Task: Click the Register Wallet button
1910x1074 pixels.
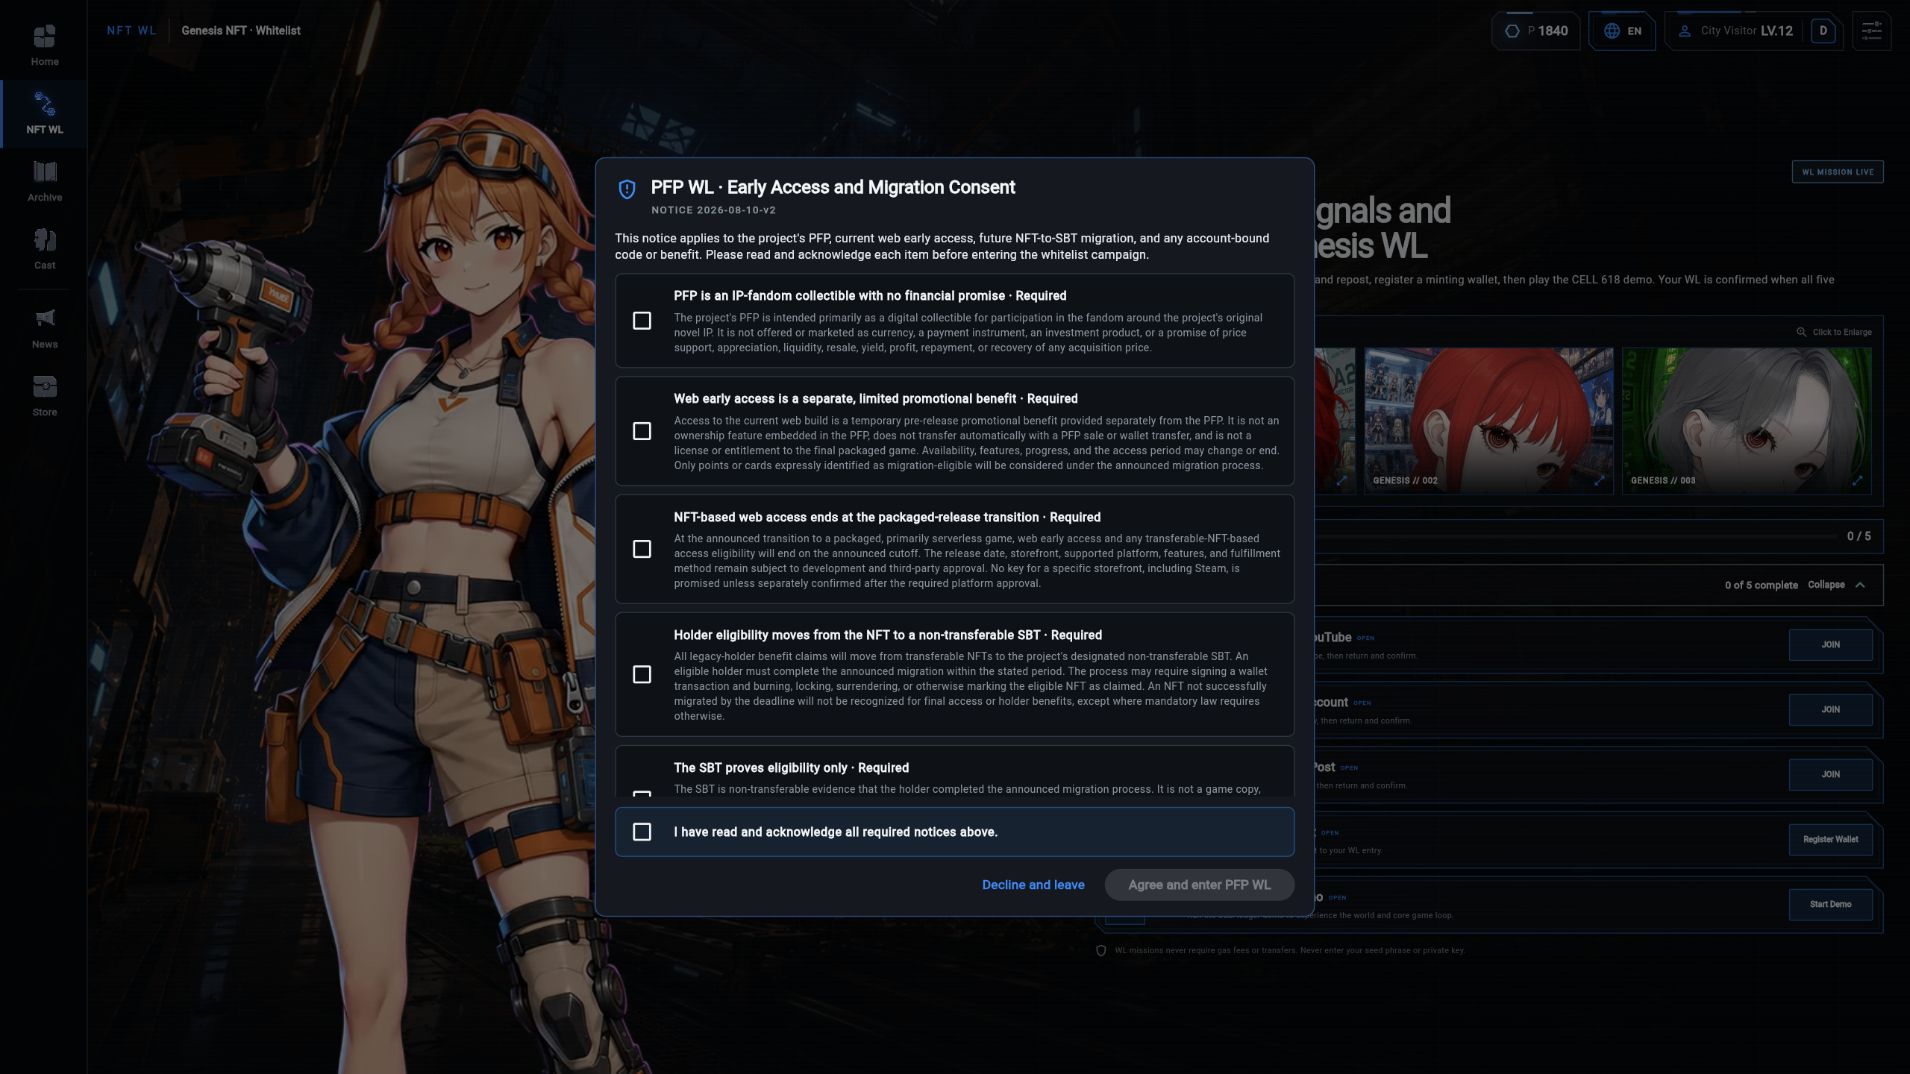Action: [x=1830, y=839]
